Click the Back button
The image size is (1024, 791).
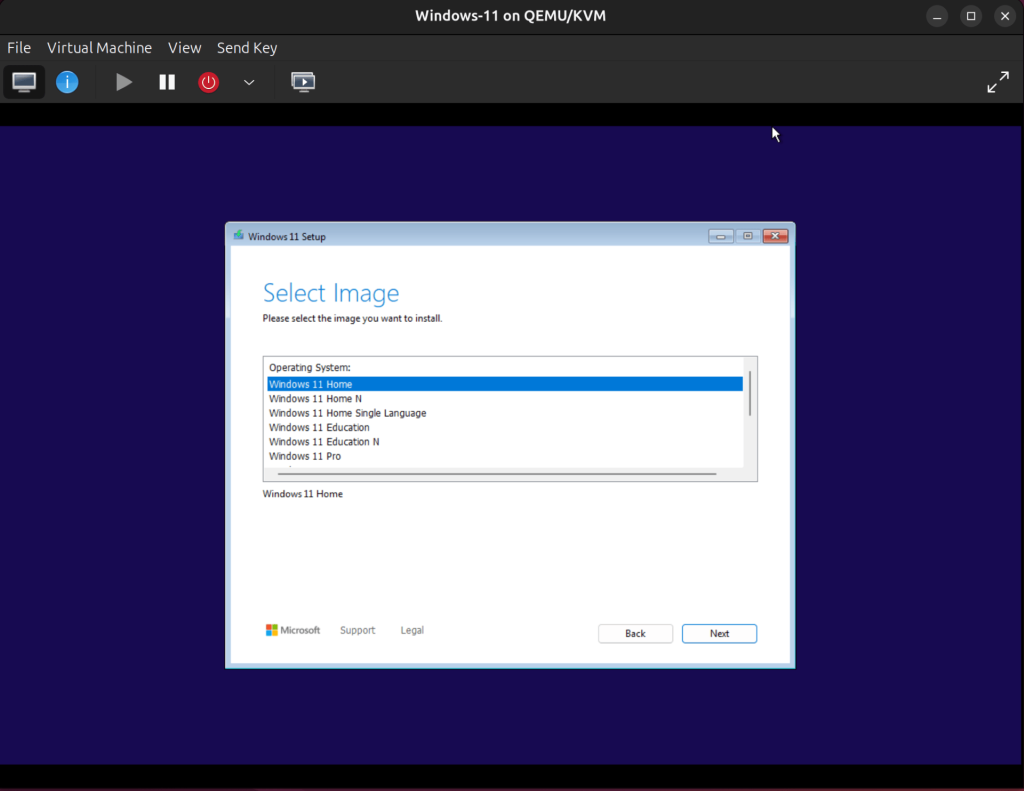[x=635, y=633]
